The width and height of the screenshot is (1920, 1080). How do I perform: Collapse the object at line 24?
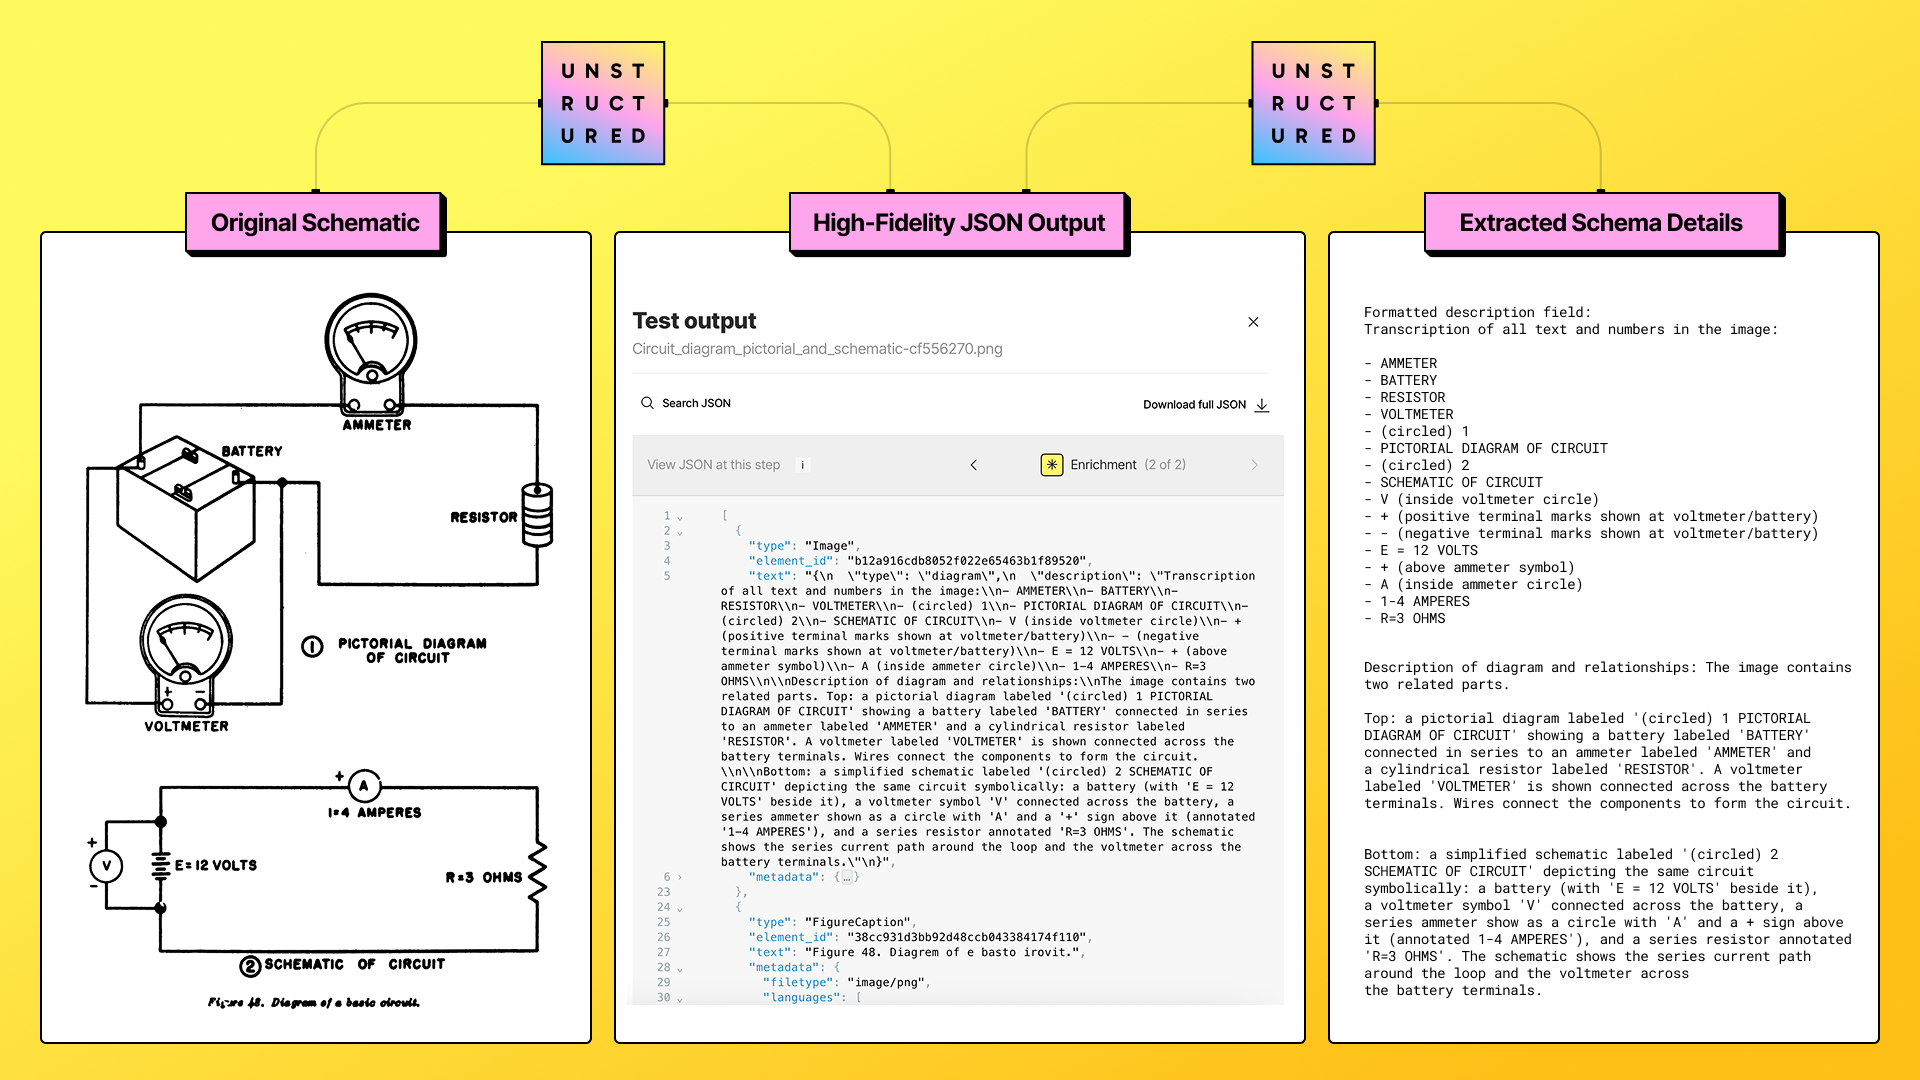pyautogui.click(x=680, y=908)
